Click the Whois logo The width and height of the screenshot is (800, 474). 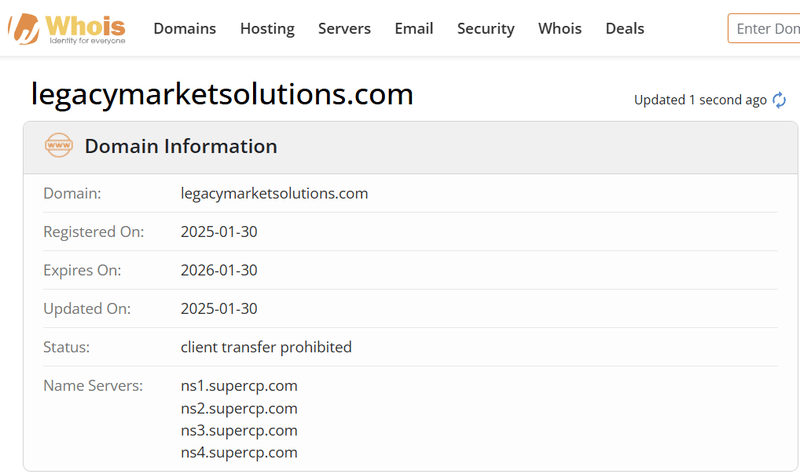click(x=67, y=29)
